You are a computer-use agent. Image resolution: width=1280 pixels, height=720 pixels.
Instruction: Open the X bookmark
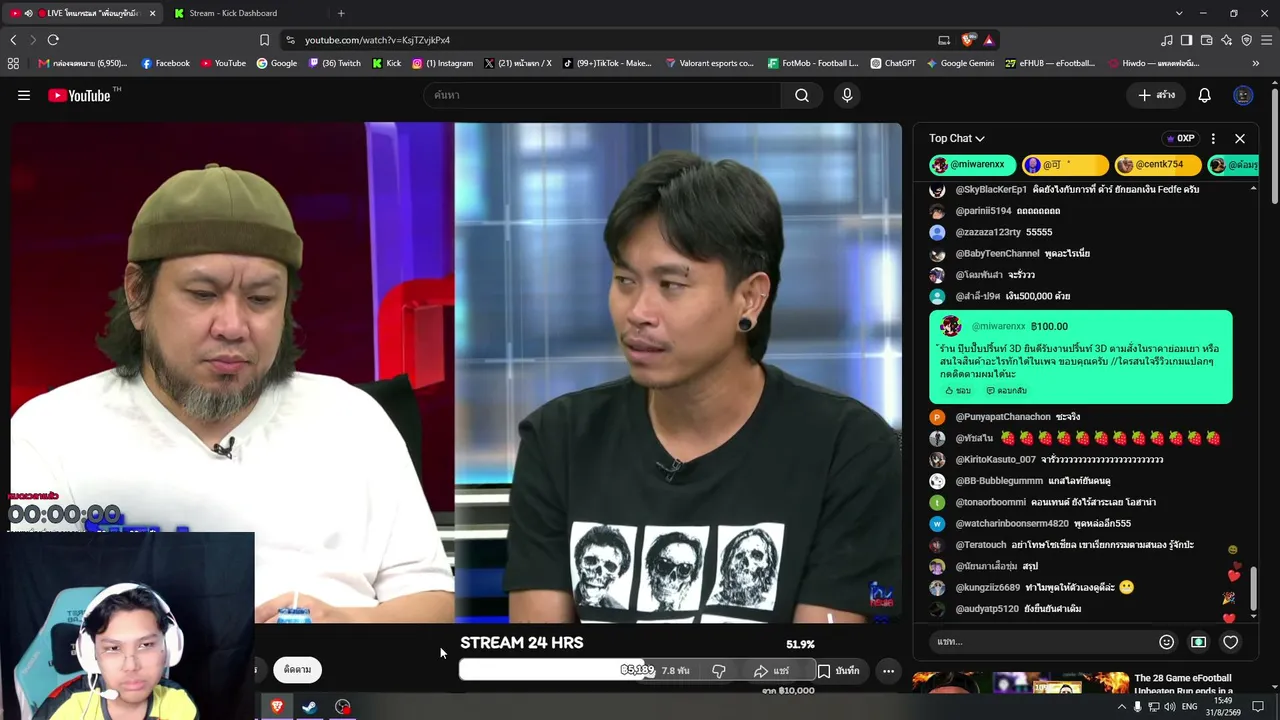coord(517,63)
